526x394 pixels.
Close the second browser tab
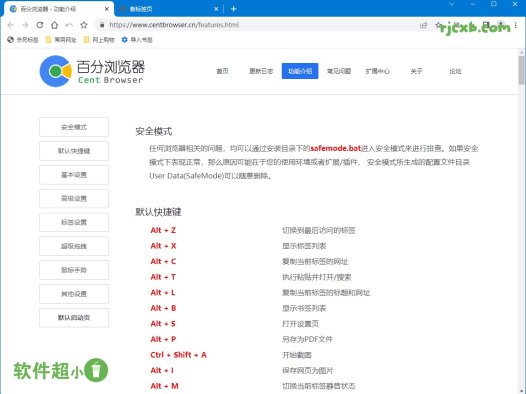click(x=216, y=9)
